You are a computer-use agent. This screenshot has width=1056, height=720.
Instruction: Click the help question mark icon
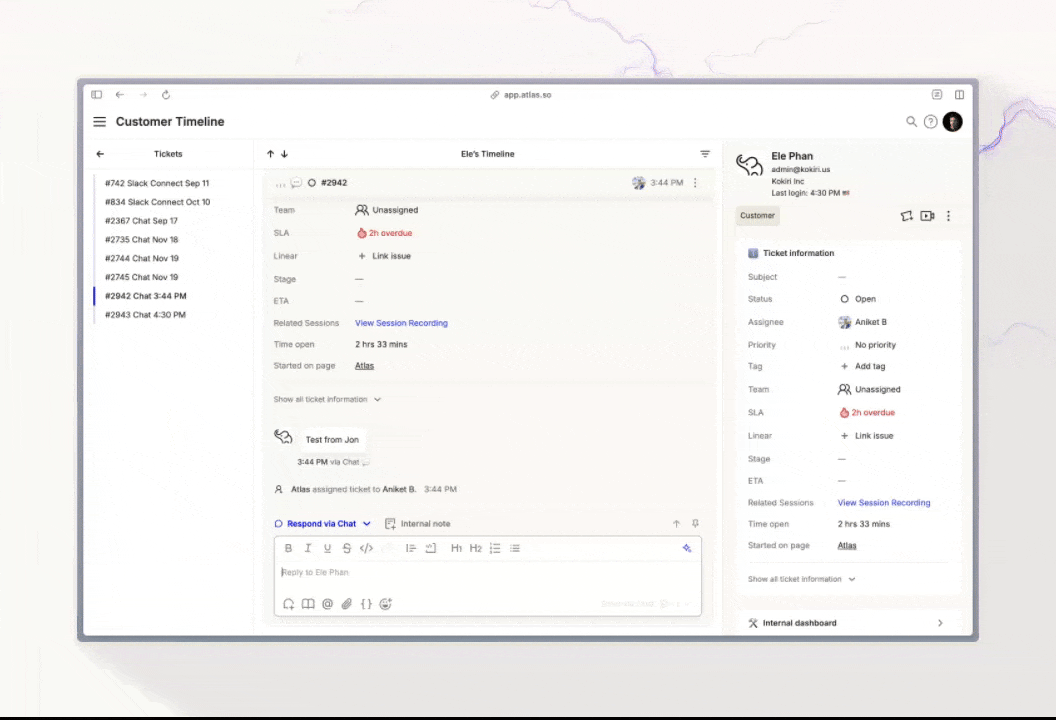click(930, 122)
